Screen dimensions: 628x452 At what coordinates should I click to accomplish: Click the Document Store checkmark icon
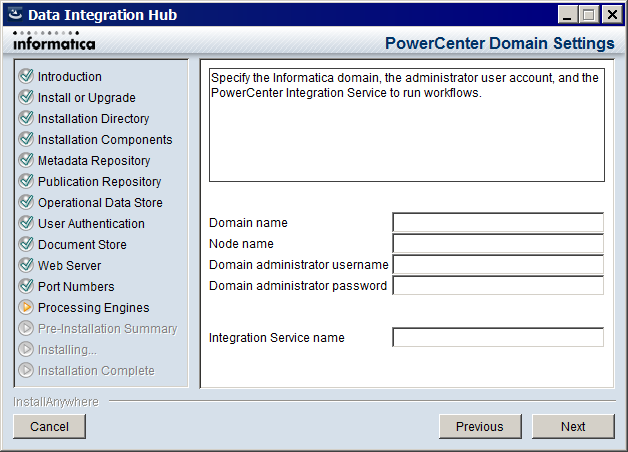[x=26, y=244]
